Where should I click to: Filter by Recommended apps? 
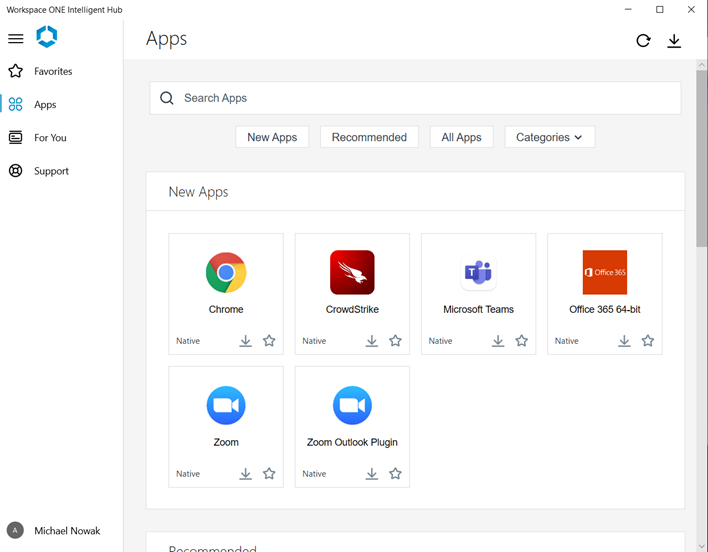[x=369, y=137]
